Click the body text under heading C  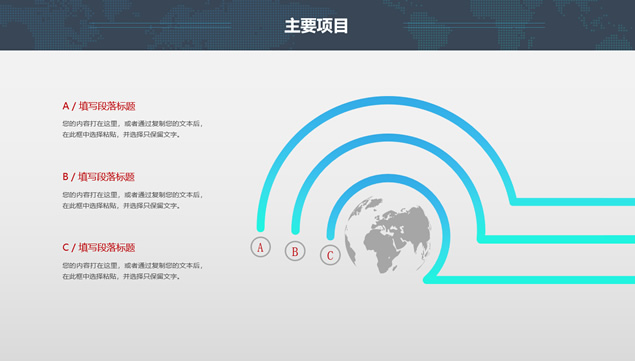pos(132,271)
